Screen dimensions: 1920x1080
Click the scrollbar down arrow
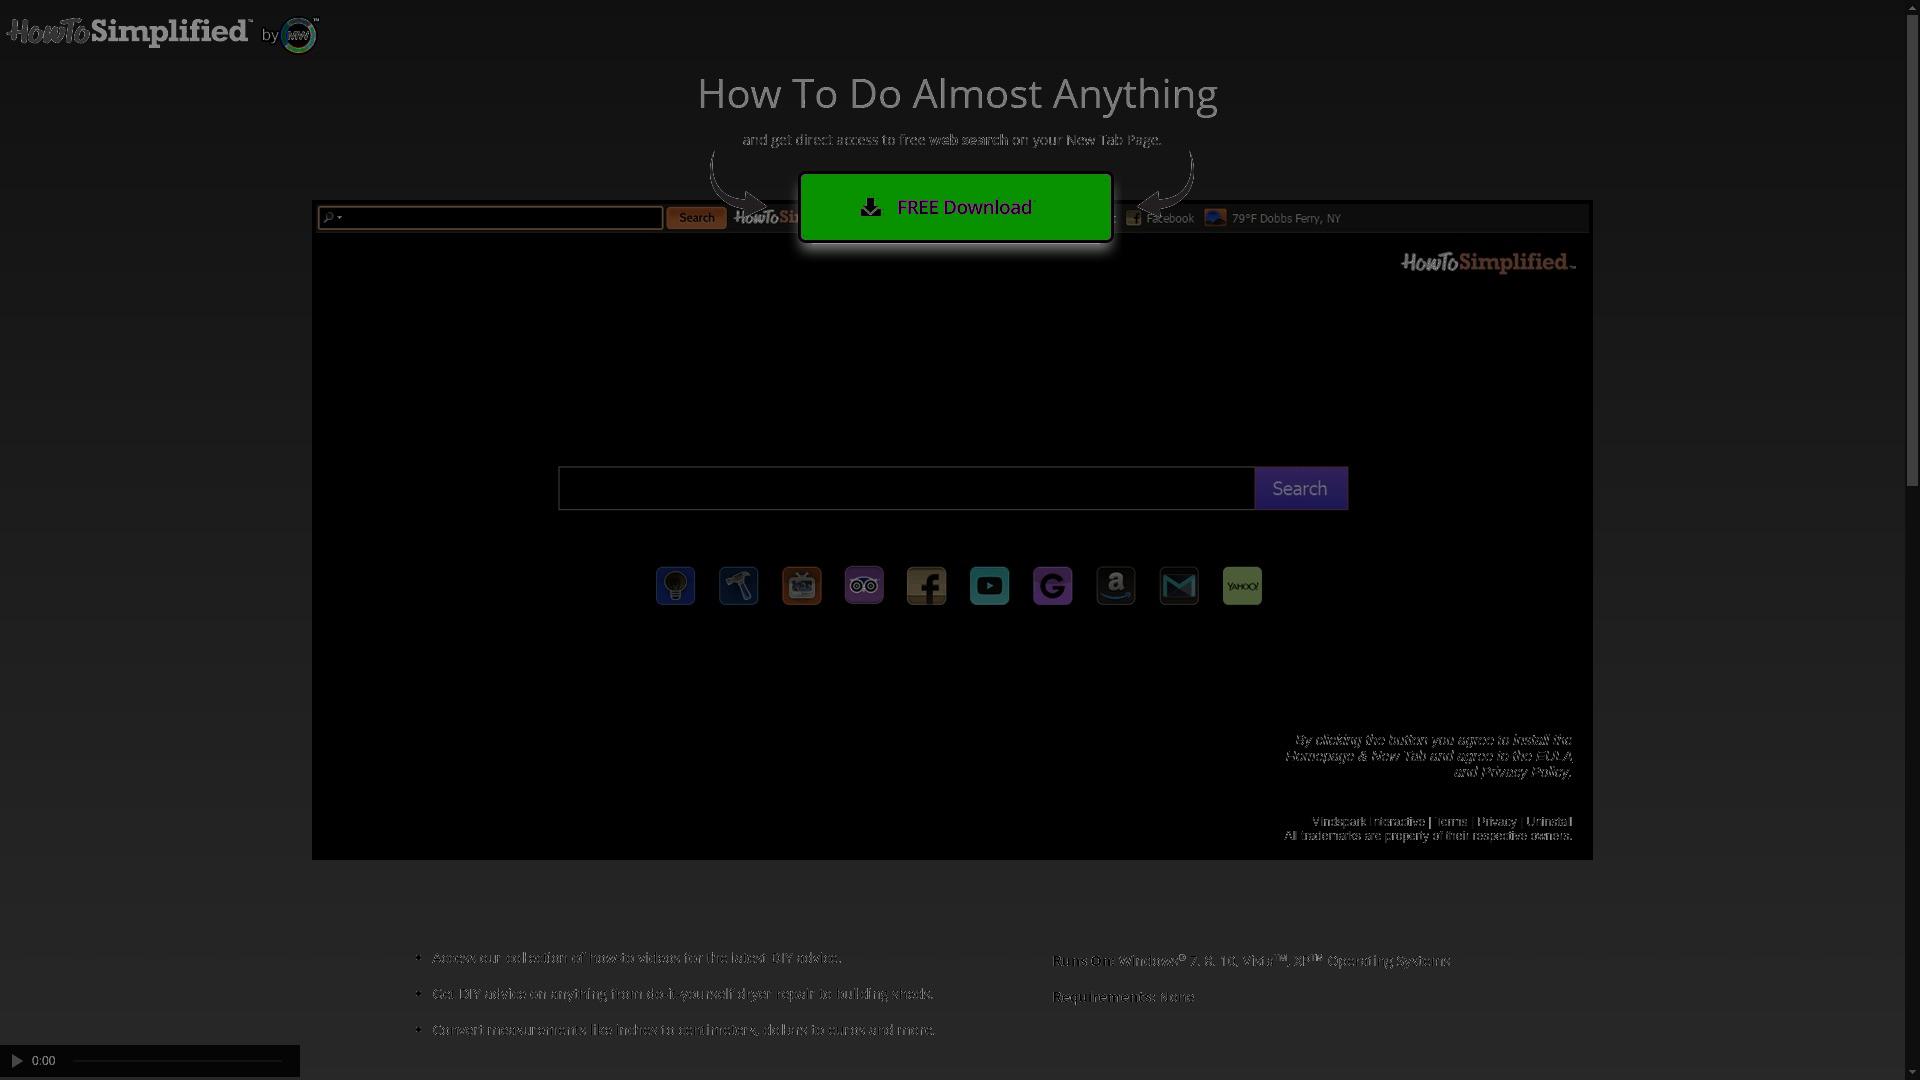click(x=1913, y=1073)
